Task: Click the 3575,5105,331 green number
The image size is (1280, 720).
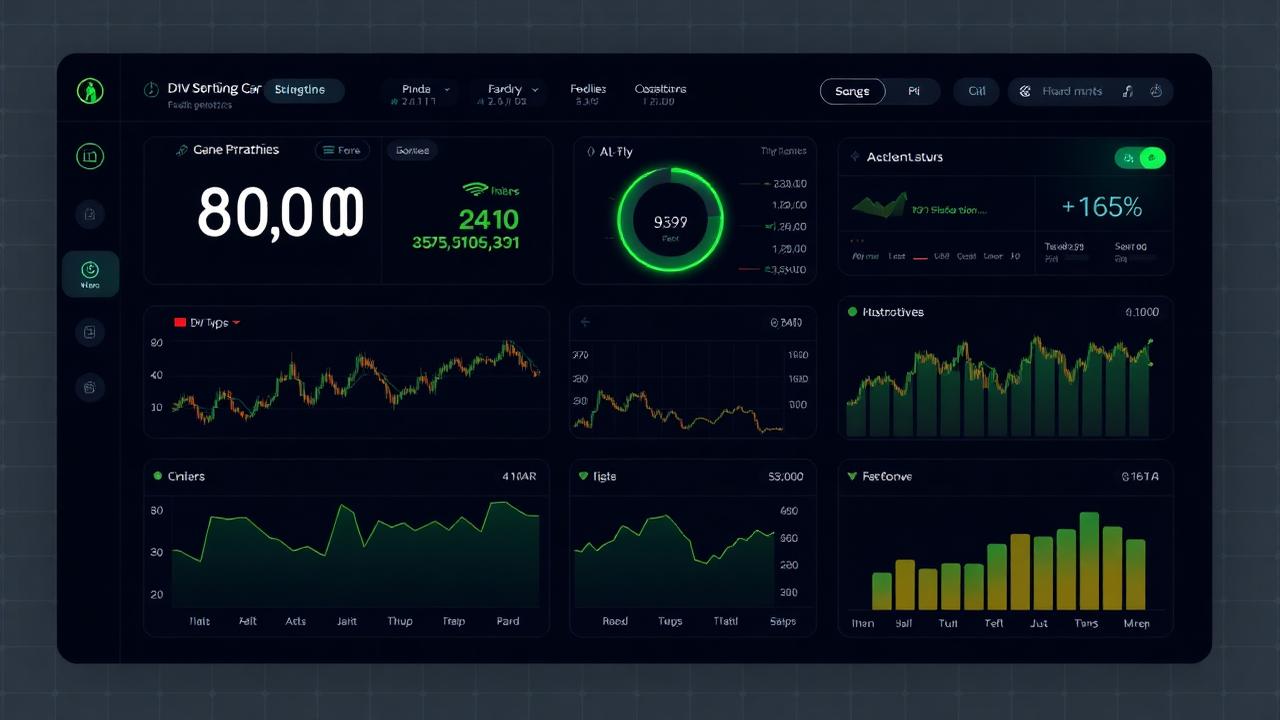Action: [x=466, y=242]
